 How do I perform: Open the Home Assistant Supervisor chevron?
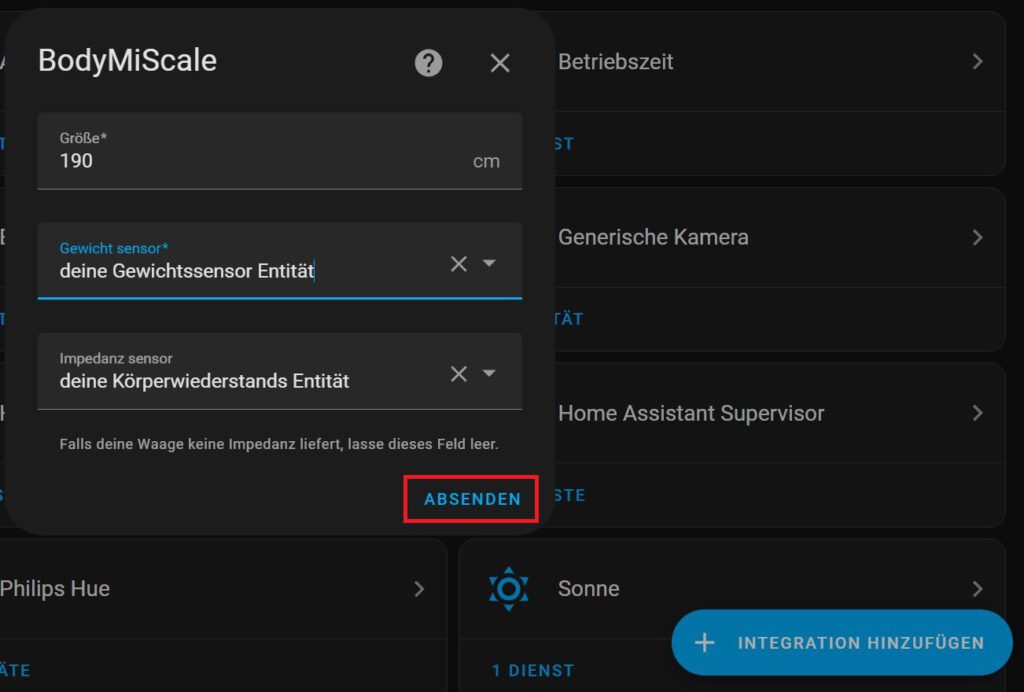click(977, 413)
